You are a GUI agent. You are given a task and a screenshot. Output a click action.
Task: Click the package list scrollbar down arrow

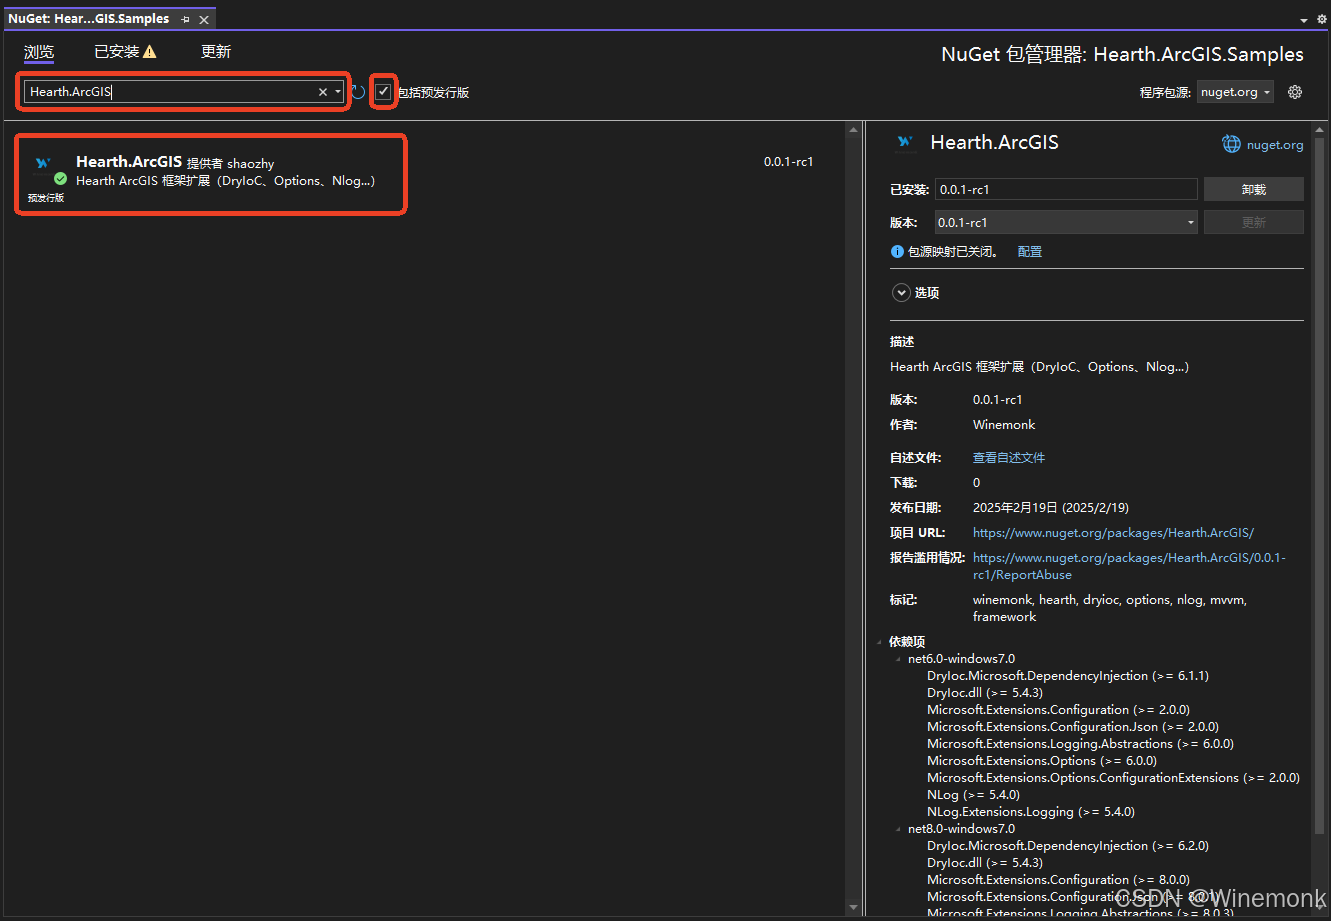pos(853,908)
